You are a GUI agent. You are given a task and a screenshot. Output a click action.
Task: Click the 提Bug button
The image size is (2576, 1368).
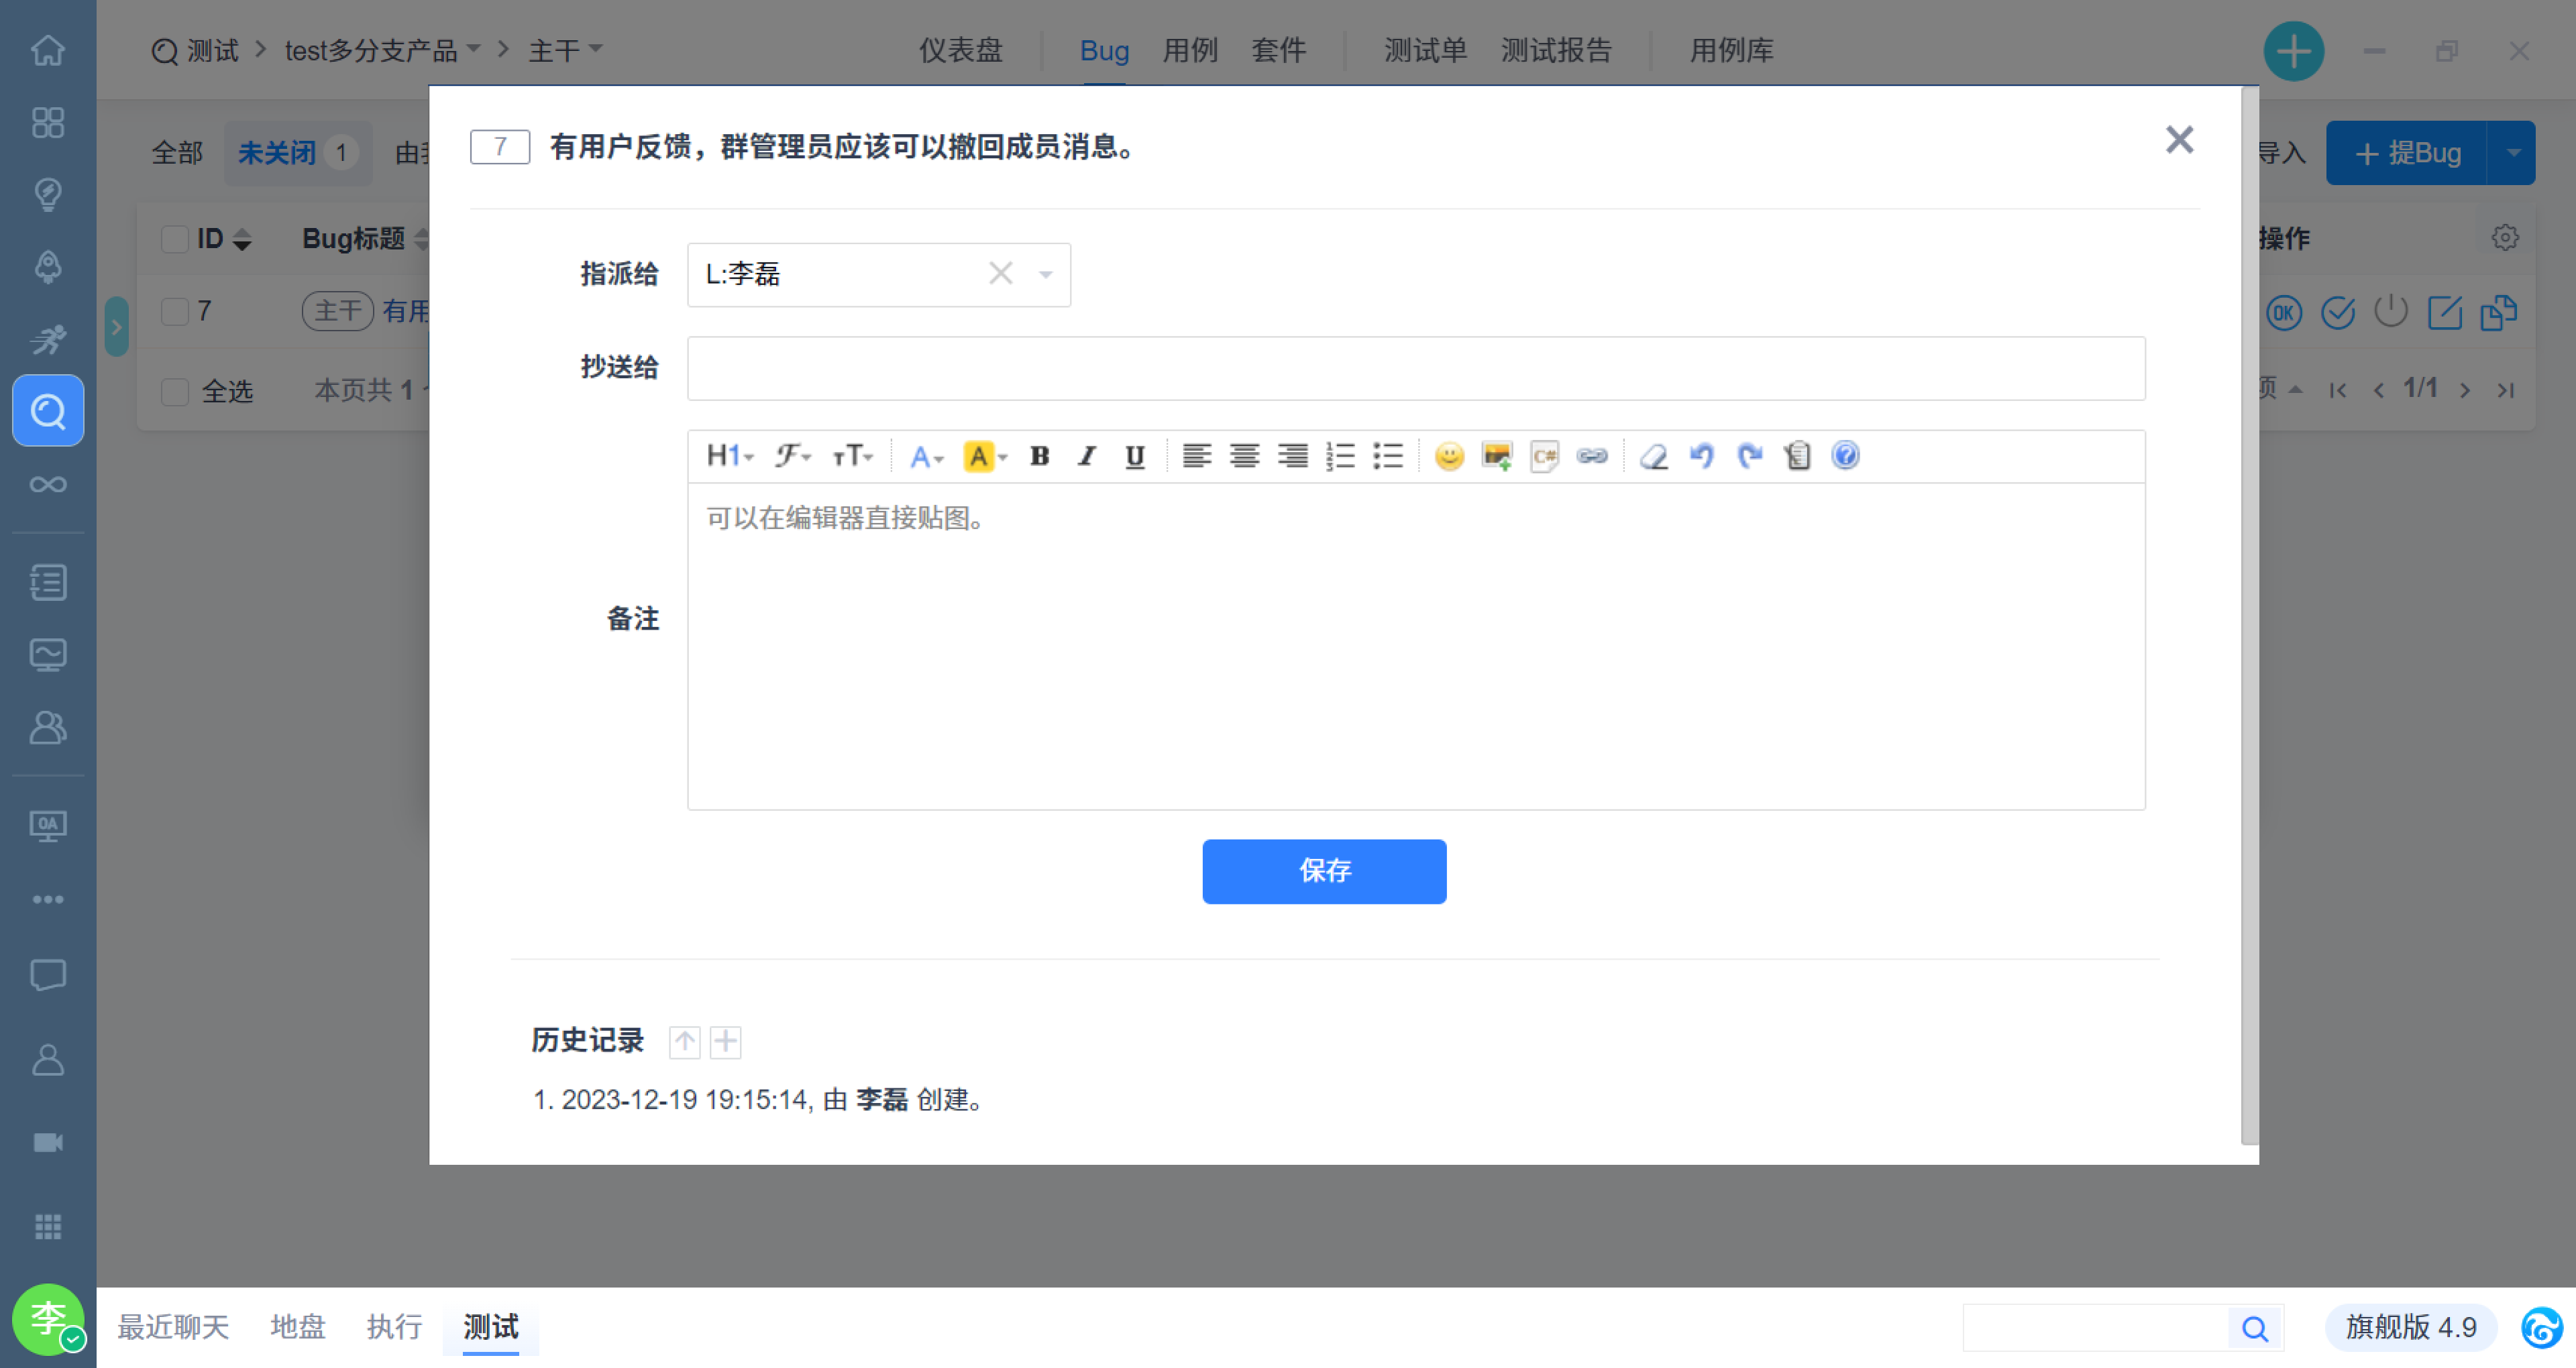tap(2407, 153)
